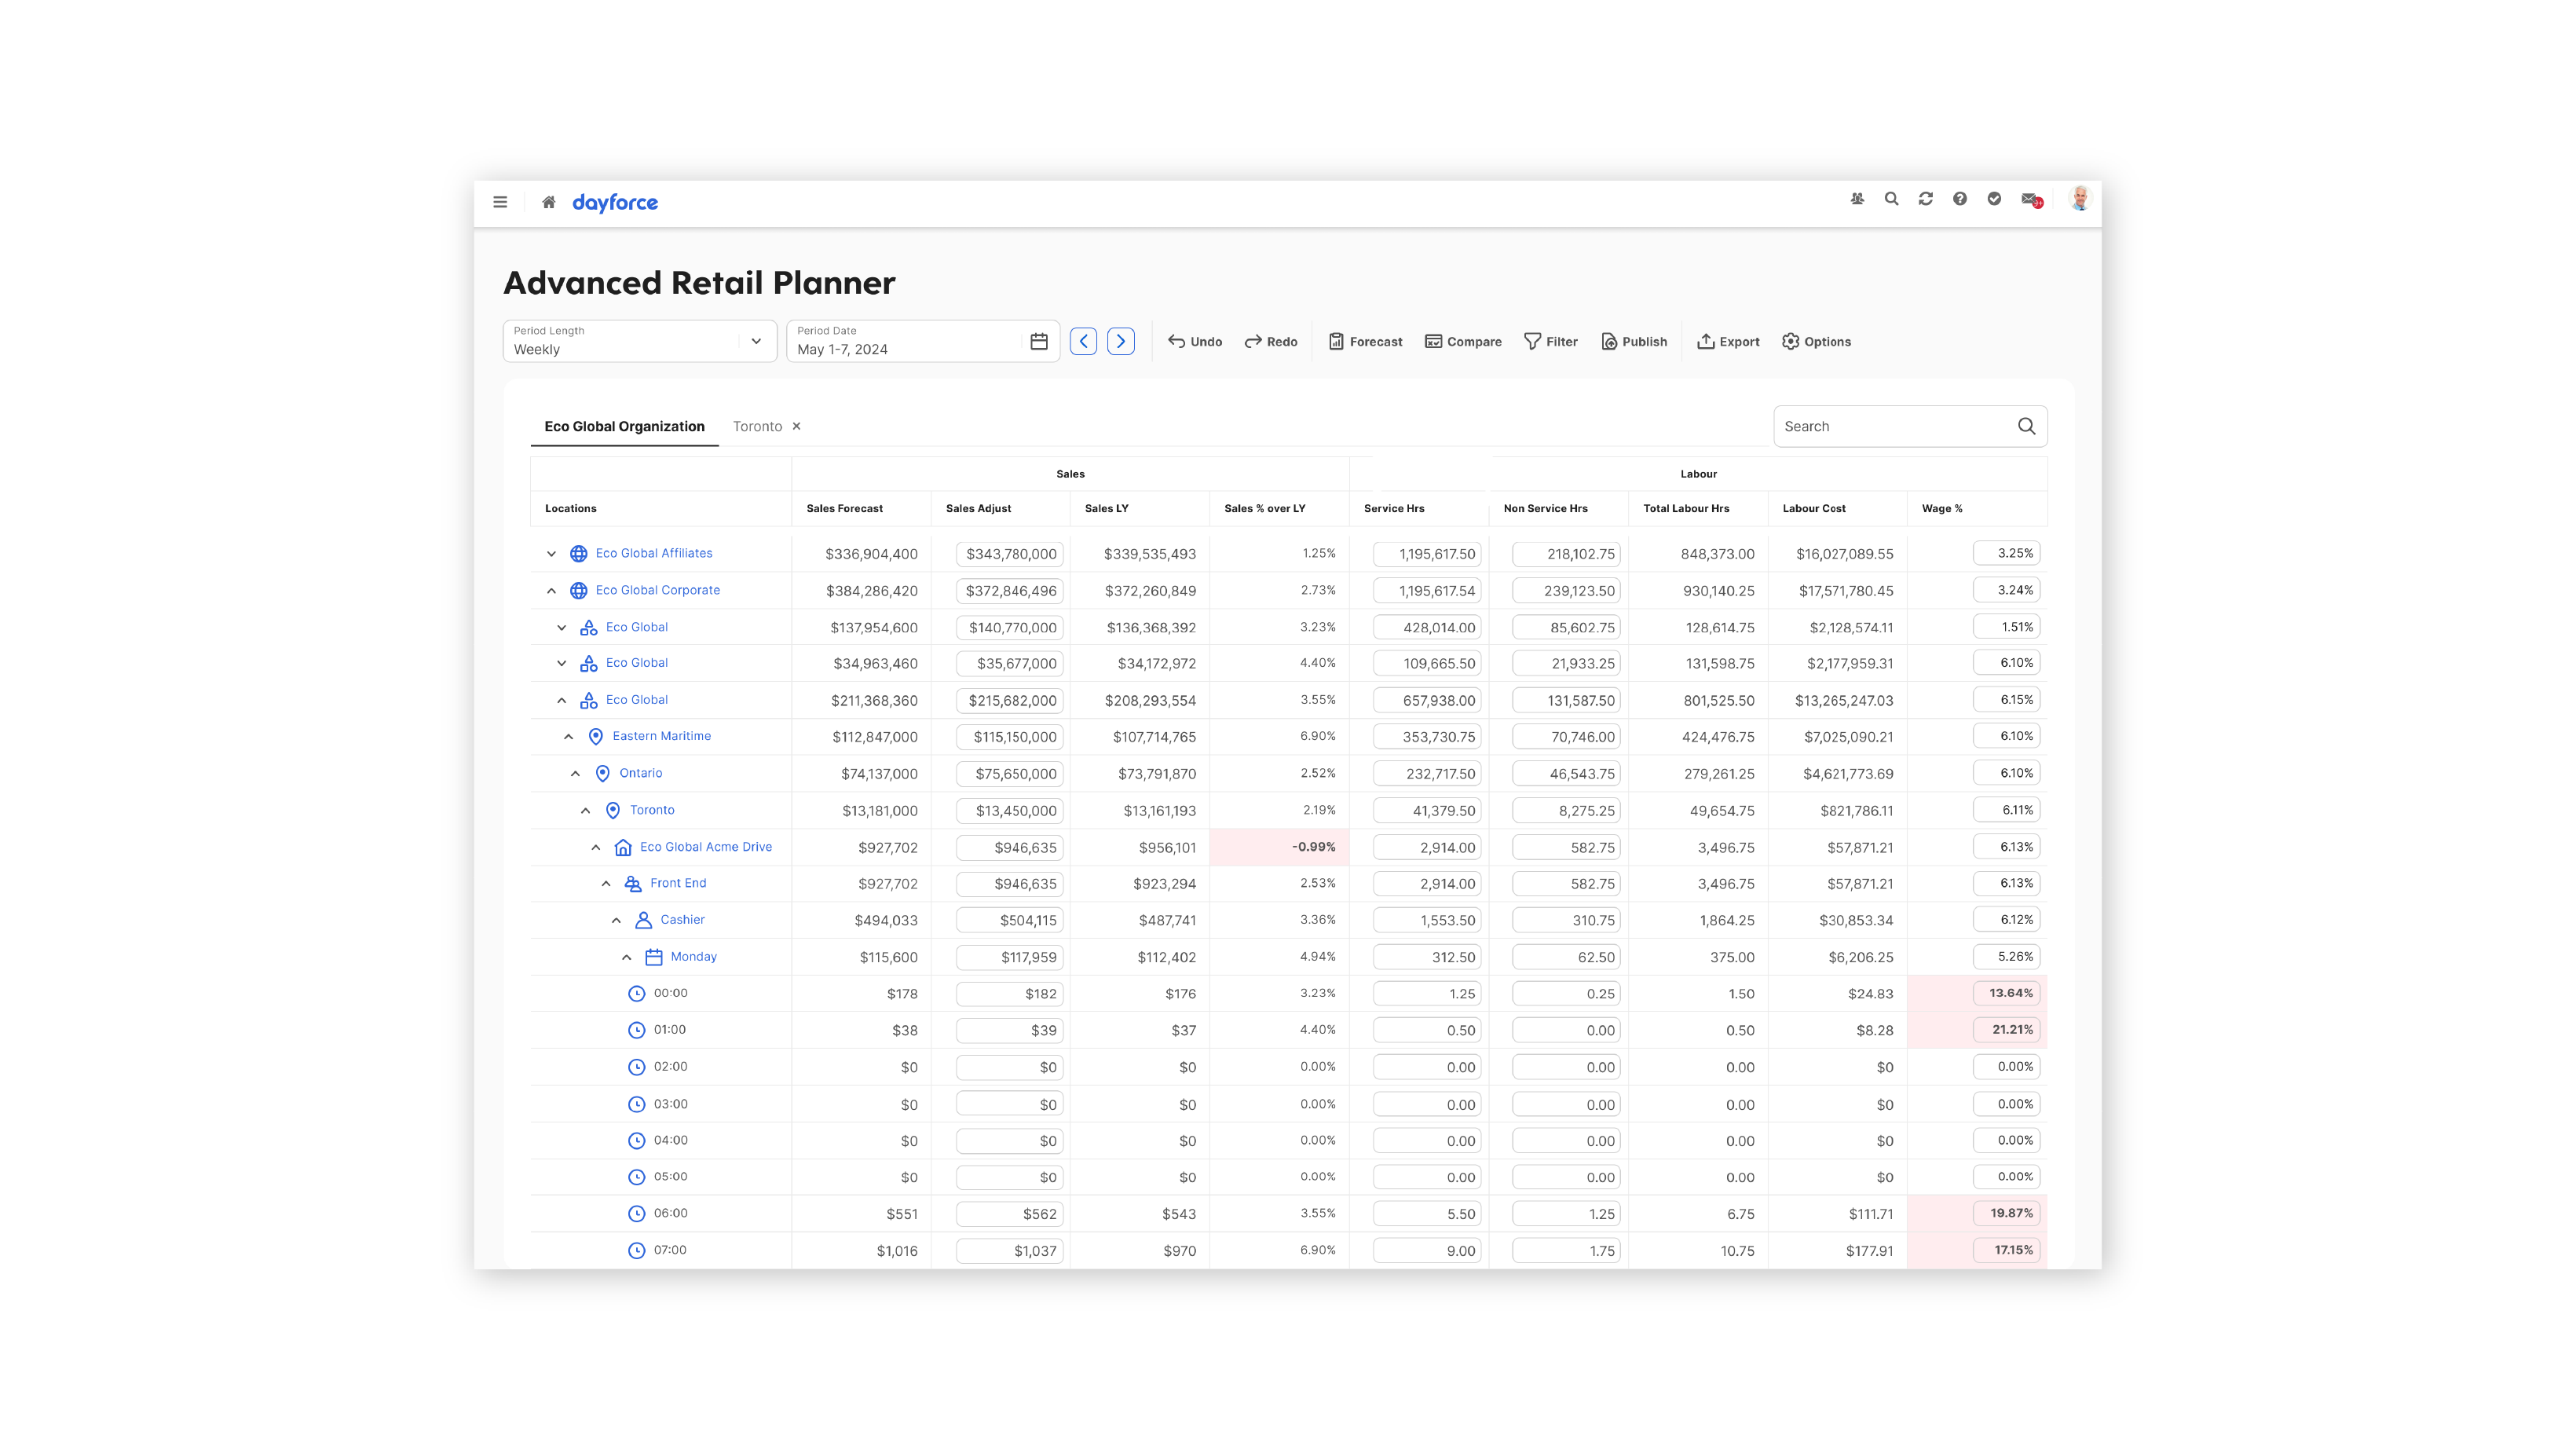Click the Undo button
The image size is (2576, 1450).
pos(1195,342)
